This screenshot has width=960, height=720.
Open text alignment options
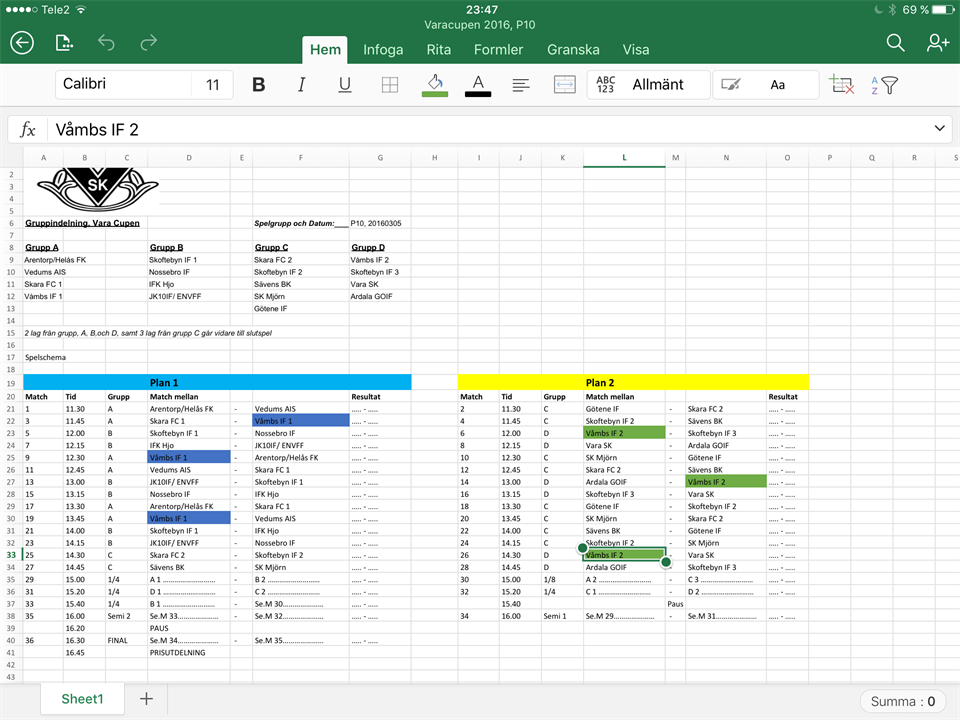pos(520,85)
